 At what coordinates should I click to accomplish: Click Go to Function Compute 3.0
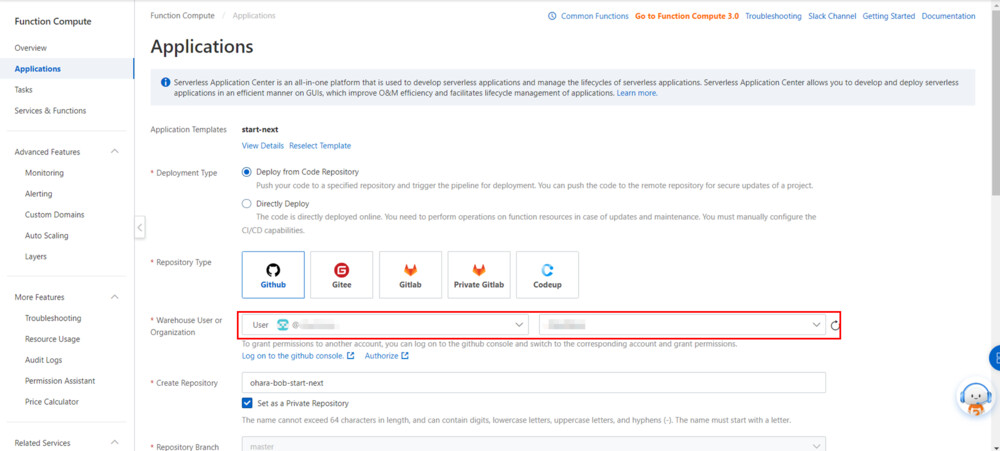click(x=687, y=16)
